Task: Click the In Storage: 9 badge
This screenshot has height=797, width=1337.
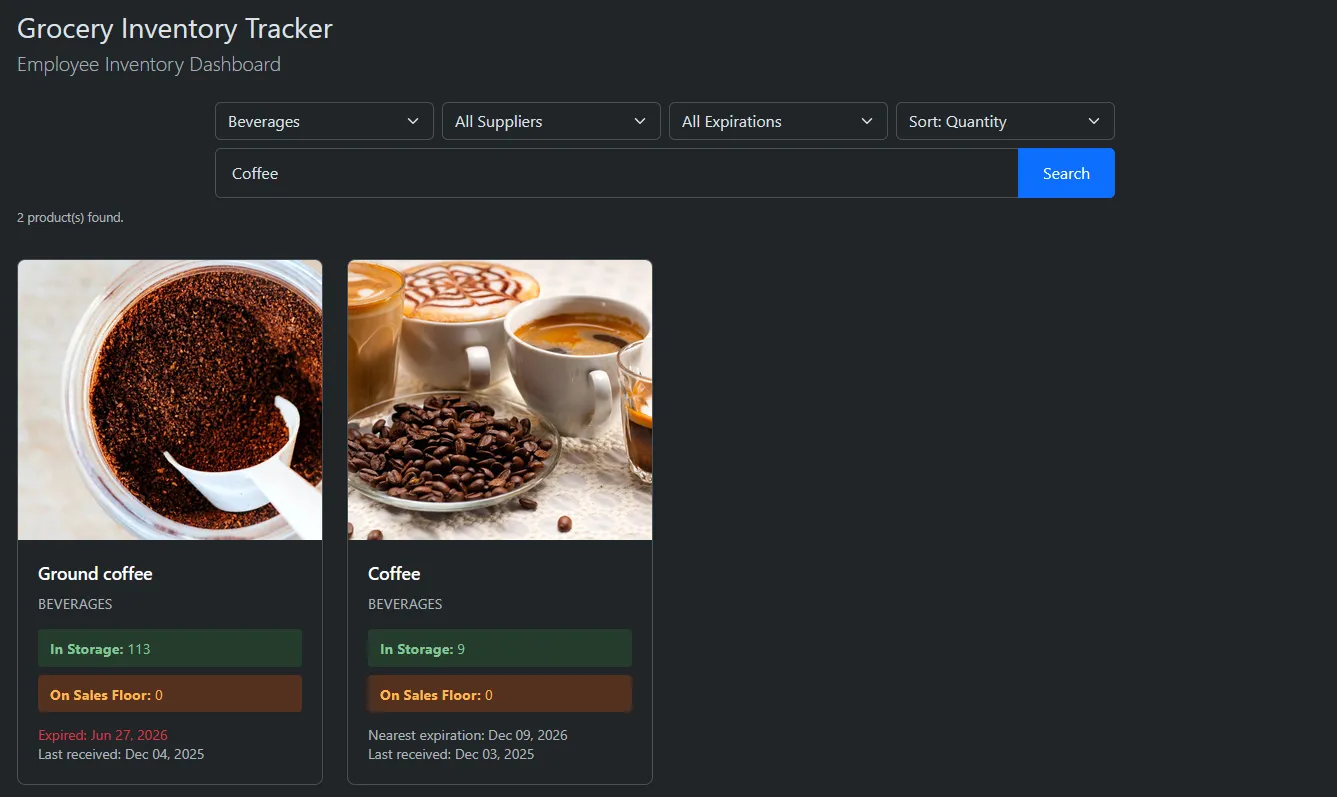Action: pos(500,648)
